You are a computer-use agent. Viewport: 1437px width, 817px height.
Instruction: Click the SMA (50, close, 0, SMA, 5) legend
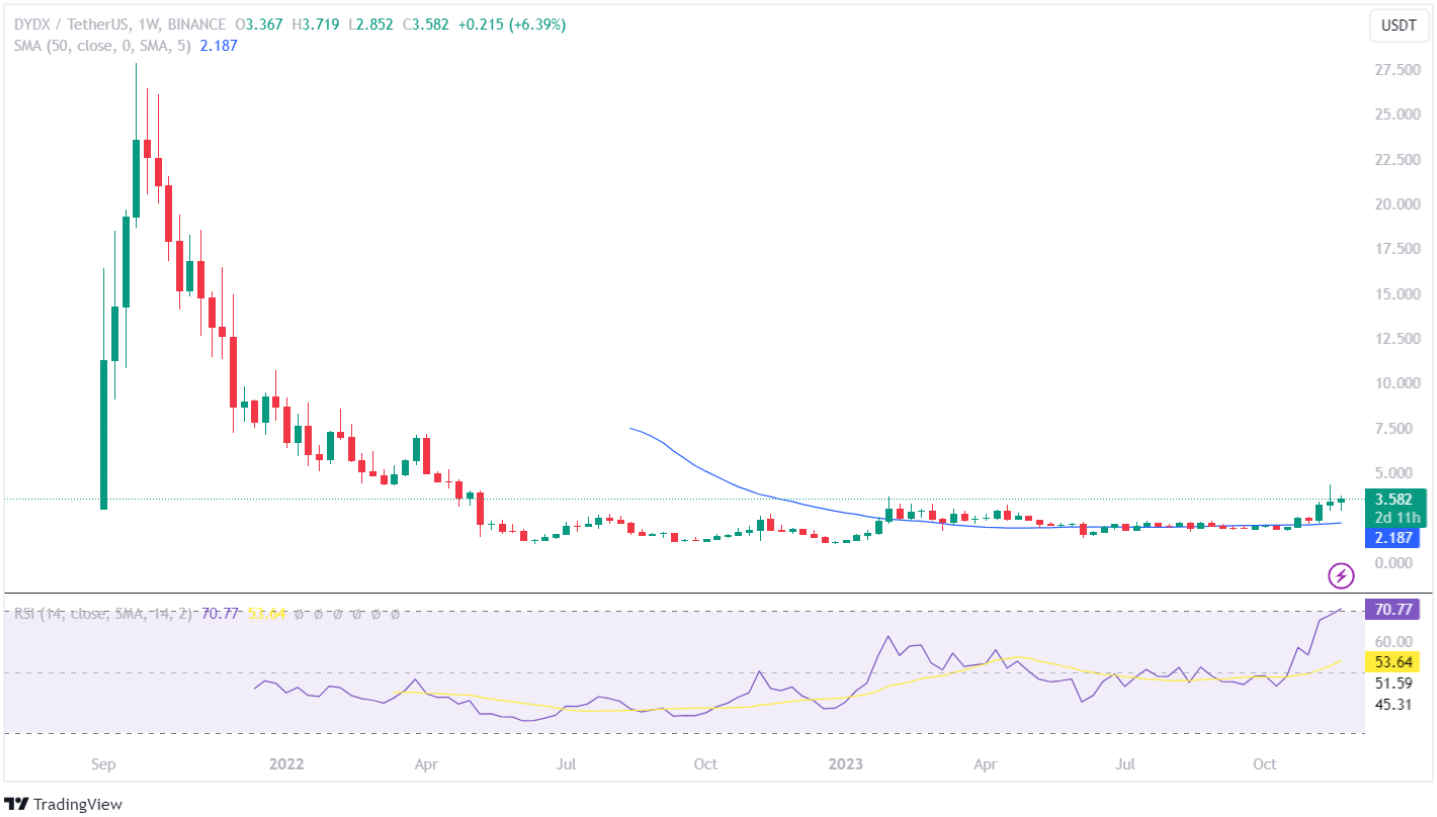pyautogui.click(x=102, y=46)
